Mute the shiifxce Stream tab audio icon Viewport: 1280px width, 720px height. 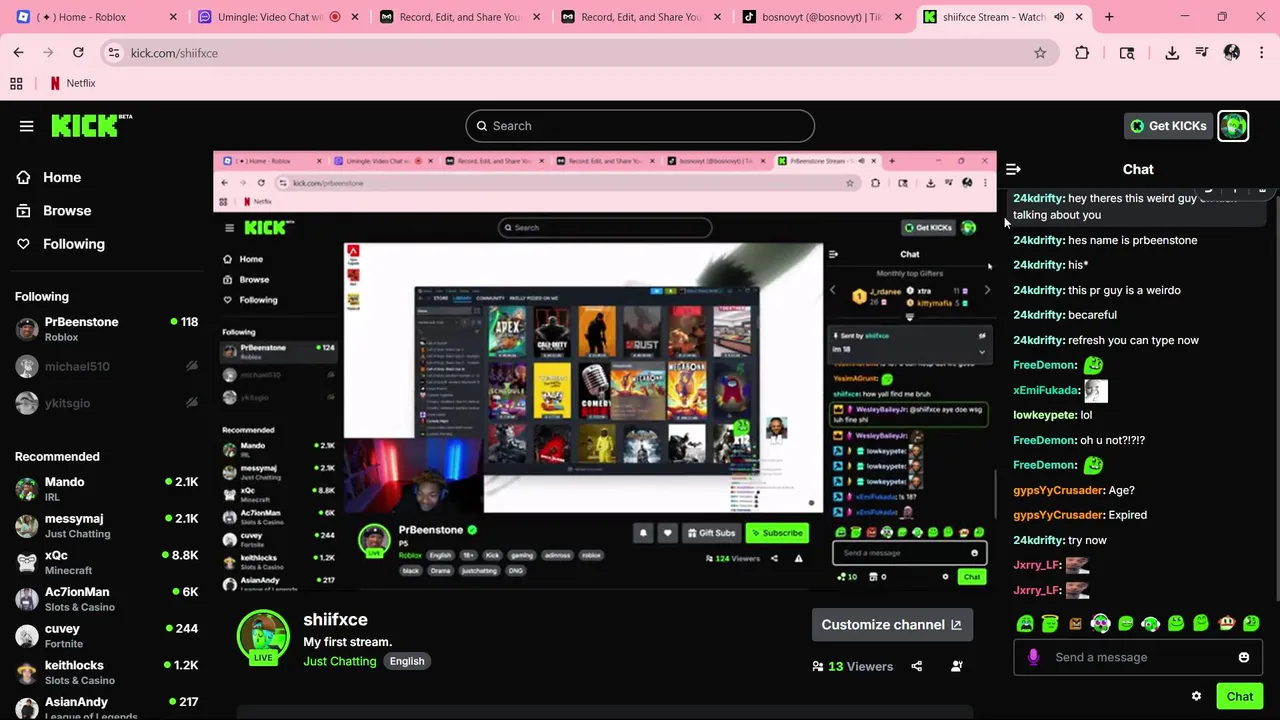[1059, 17]
